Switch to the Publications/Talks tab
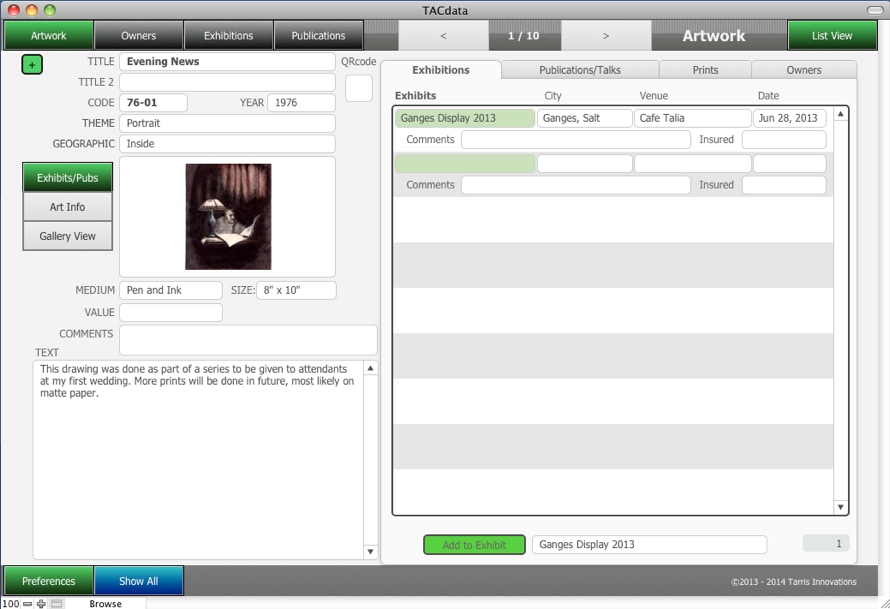This screenshot has height=609, width=890. (580, 70)
